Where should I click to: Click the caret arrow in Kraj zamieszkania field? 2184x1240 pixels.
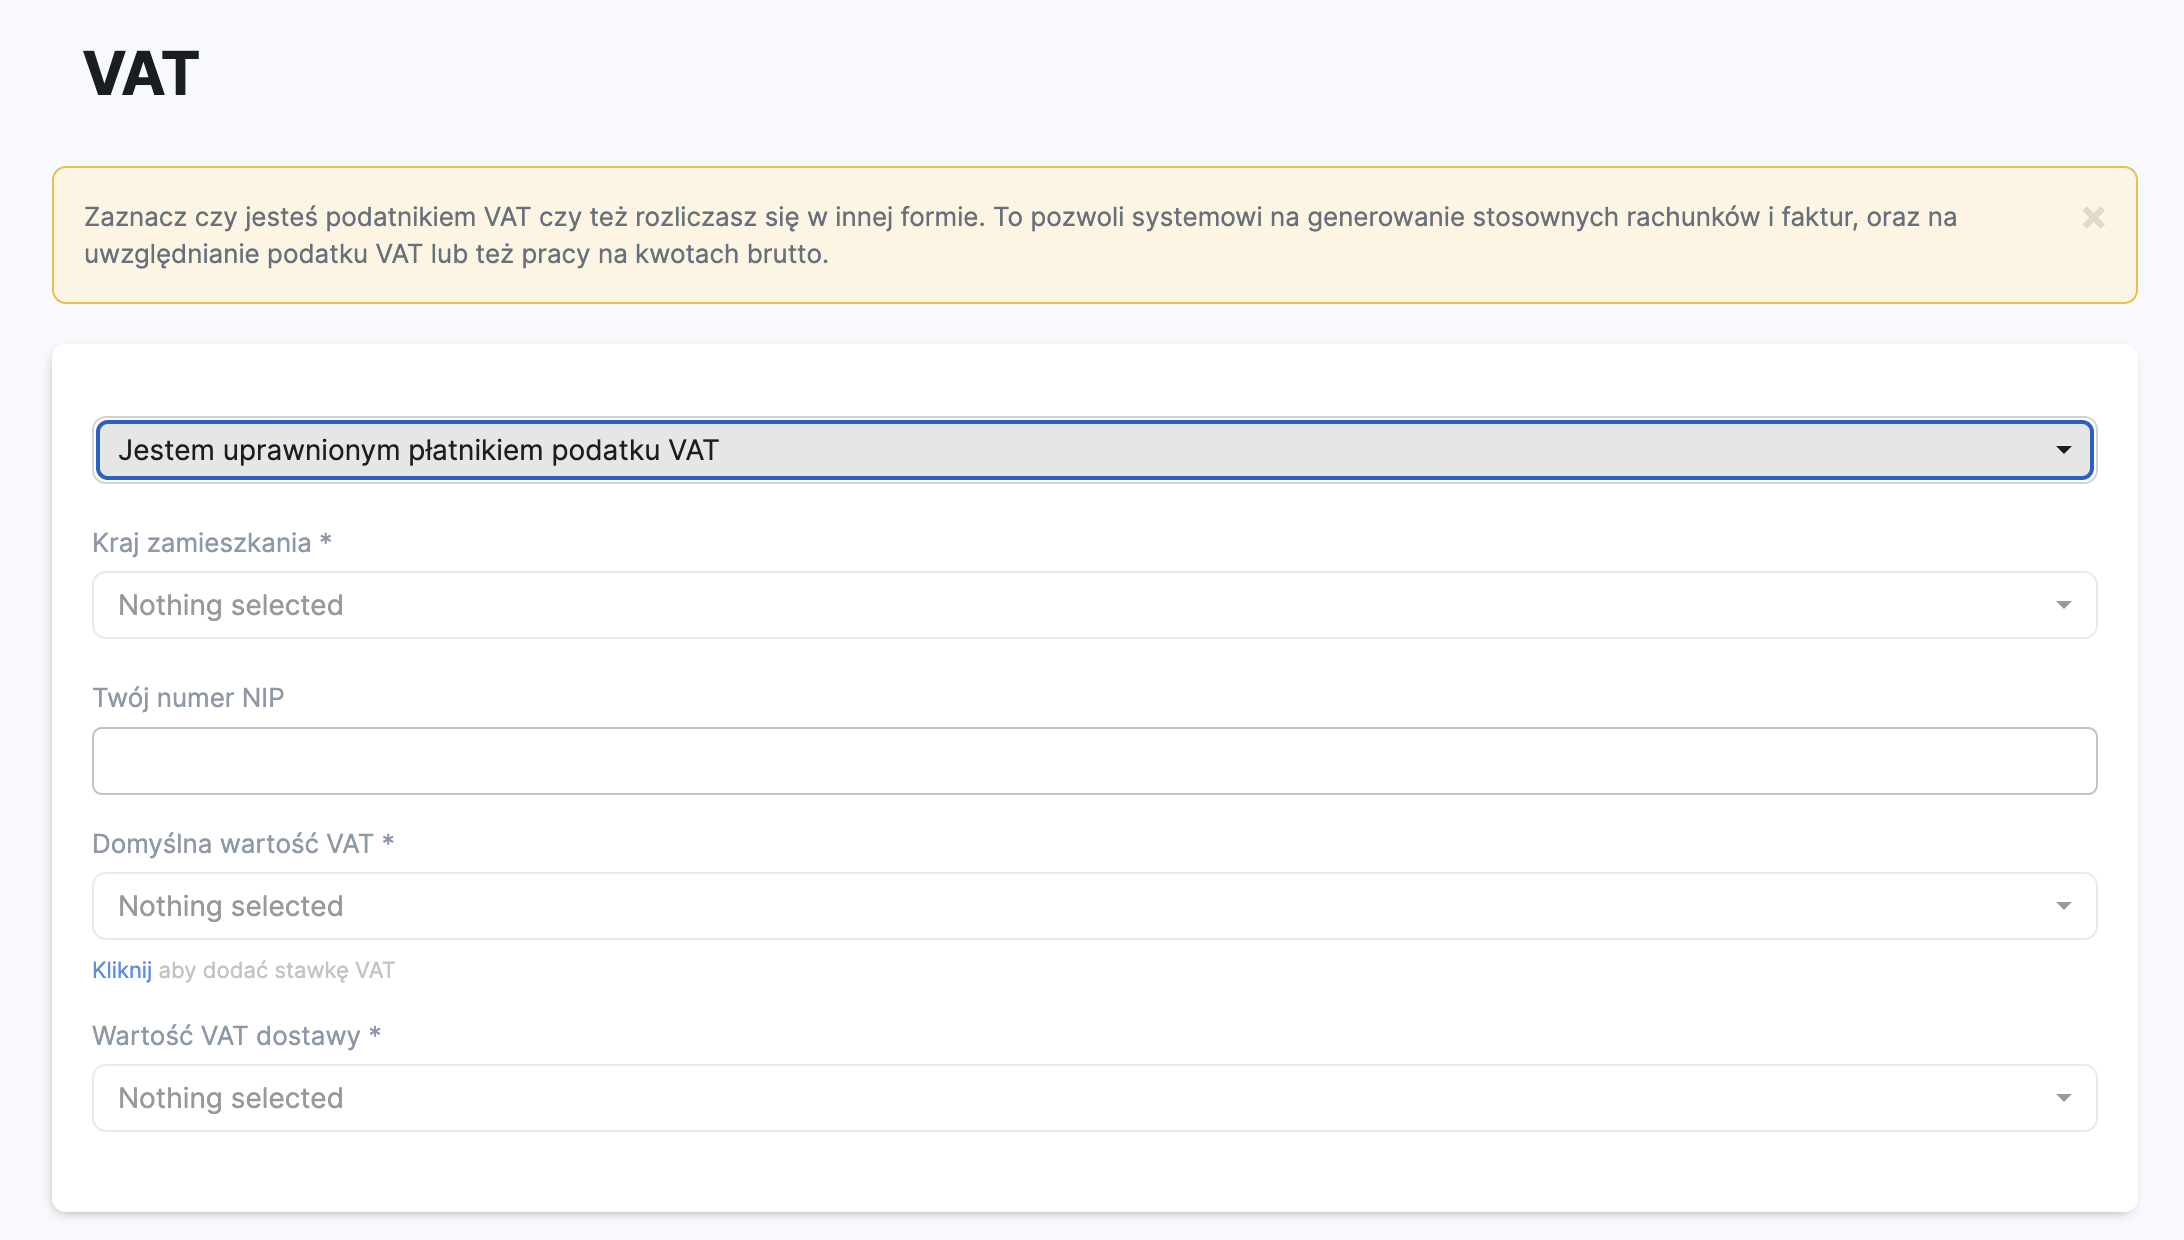[x=2063, y=605]
